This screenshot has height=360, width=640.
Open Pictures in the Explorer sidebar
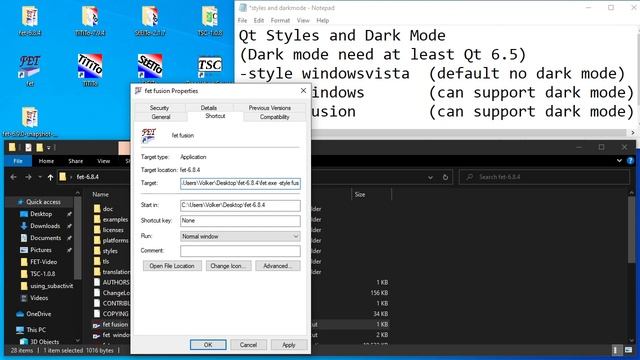(x=41, y=250)
